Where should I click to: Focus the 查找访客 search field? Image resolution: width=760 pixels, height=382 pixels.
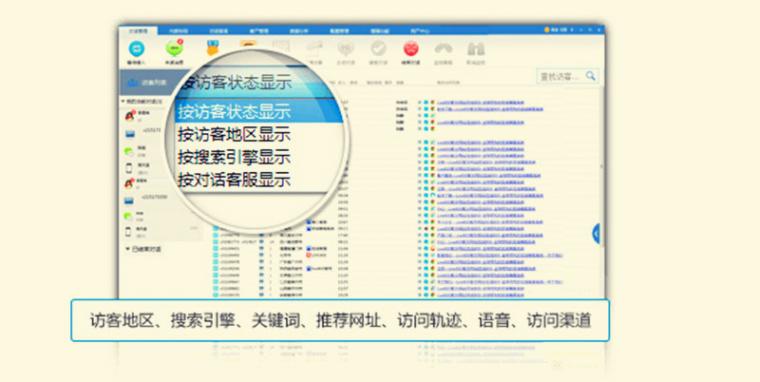[567, 76]
